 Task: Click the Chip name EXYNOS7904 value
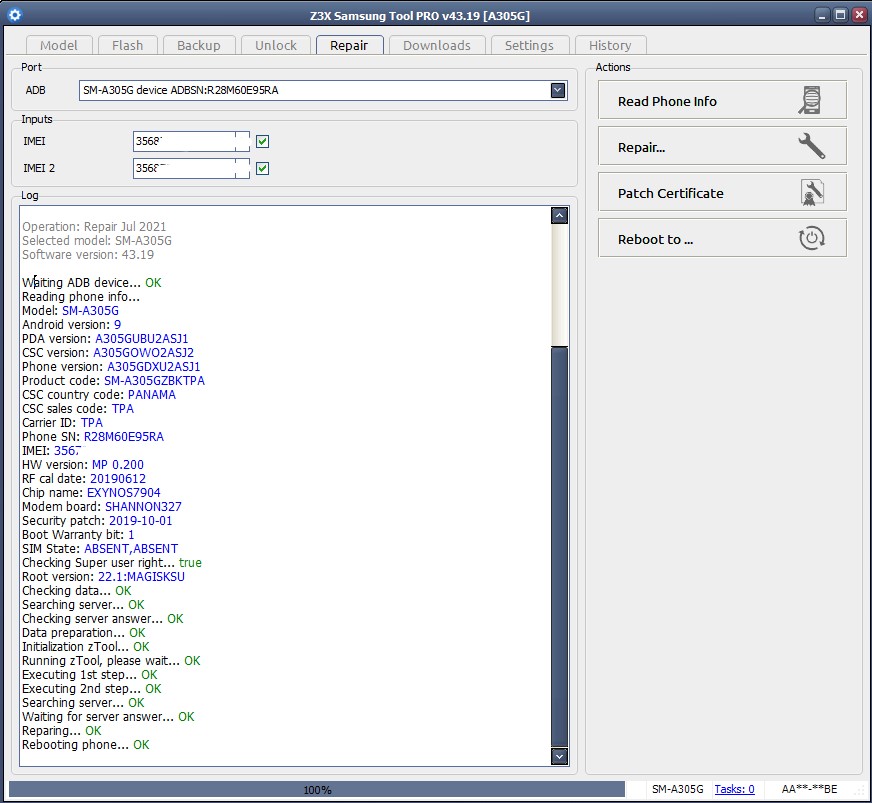124,493
